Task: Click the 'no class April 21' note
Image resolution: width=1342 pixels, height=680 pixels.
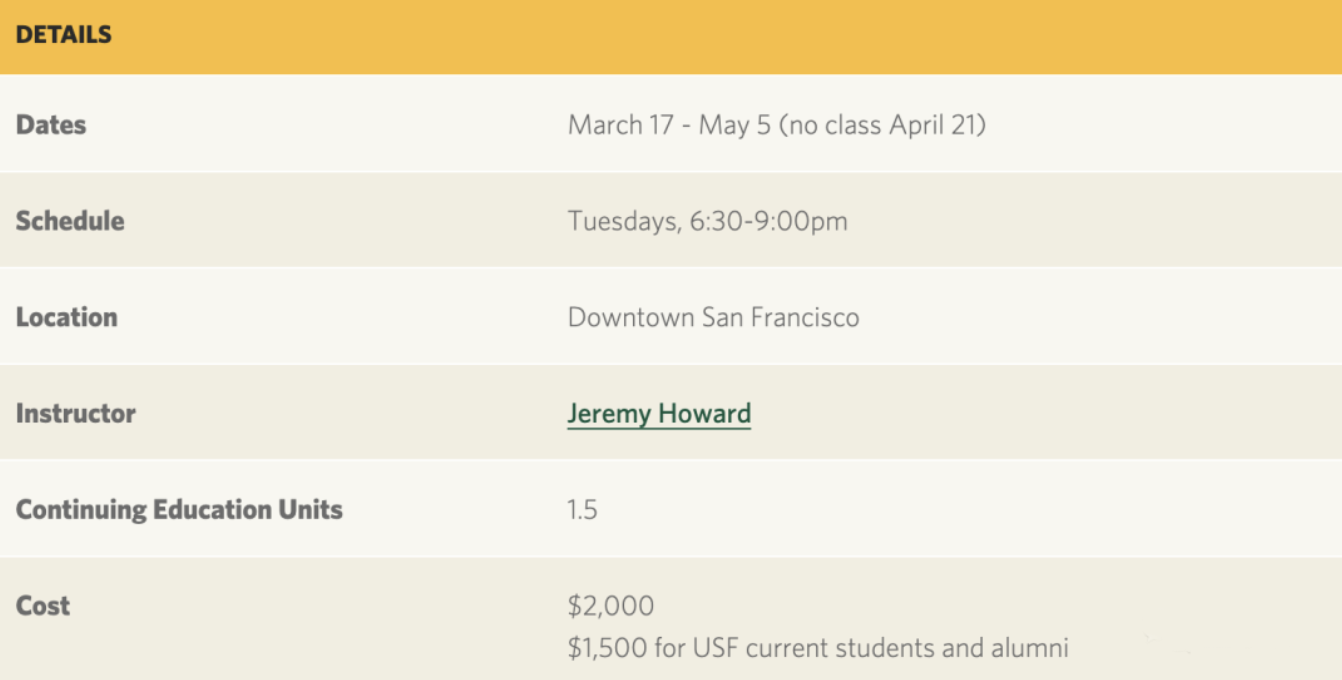Action: (882, 125)
